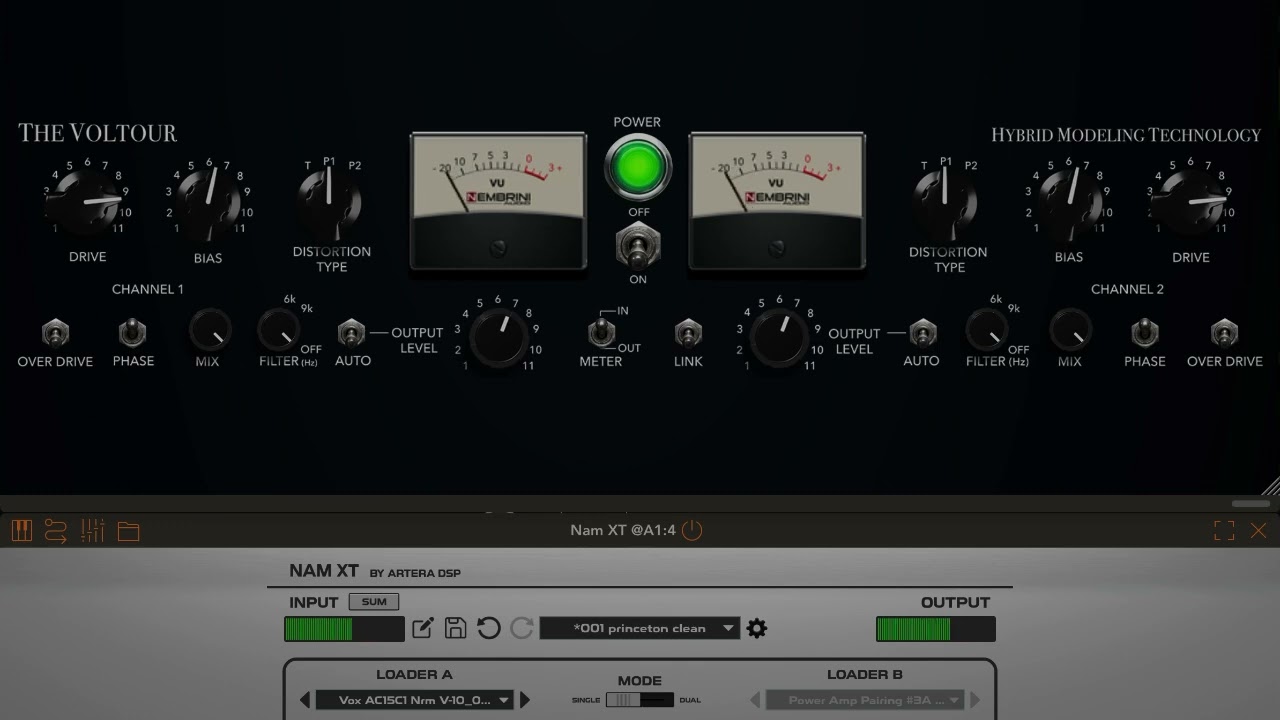Click Channel 2 DRIVE knob

tap(1190, 201)
